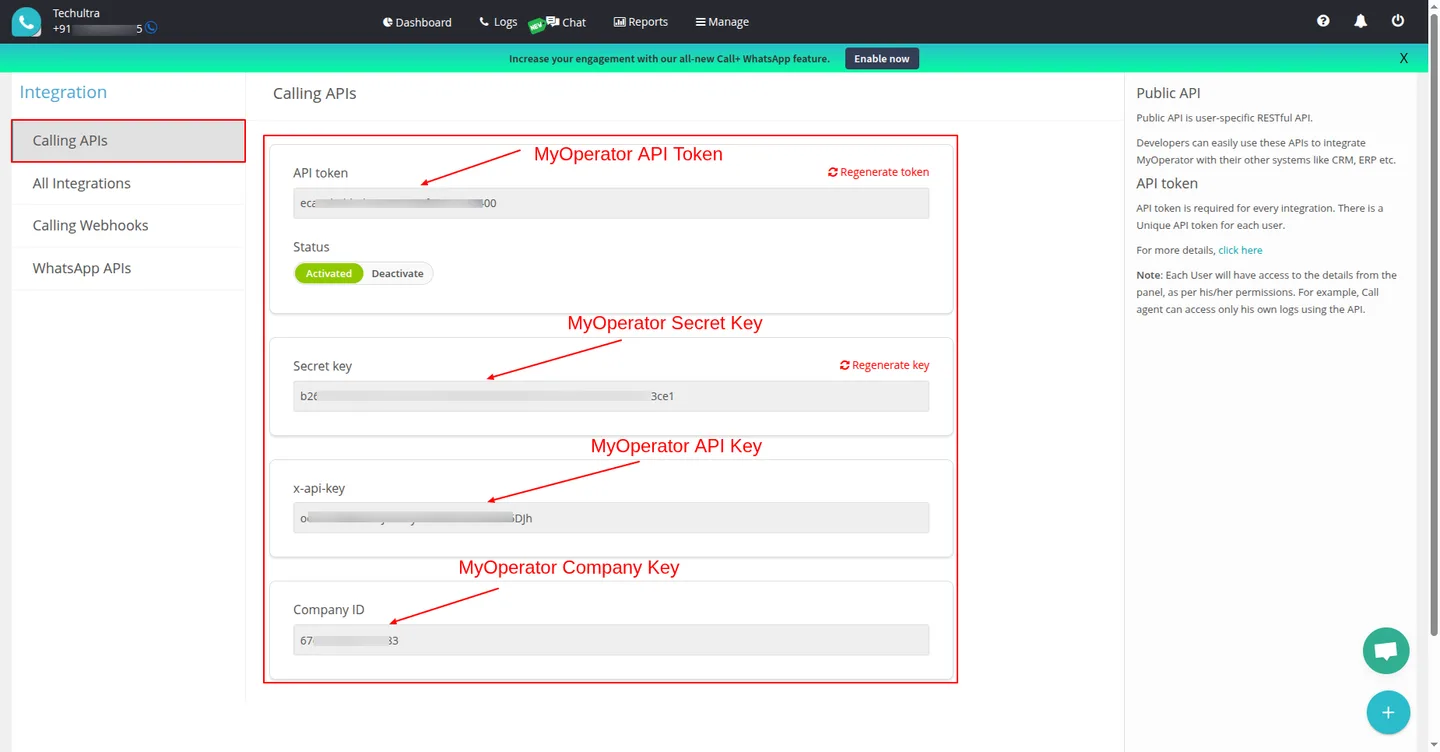
Task: Select All Integrations in sidebar
Action: (x=128, y=183)
